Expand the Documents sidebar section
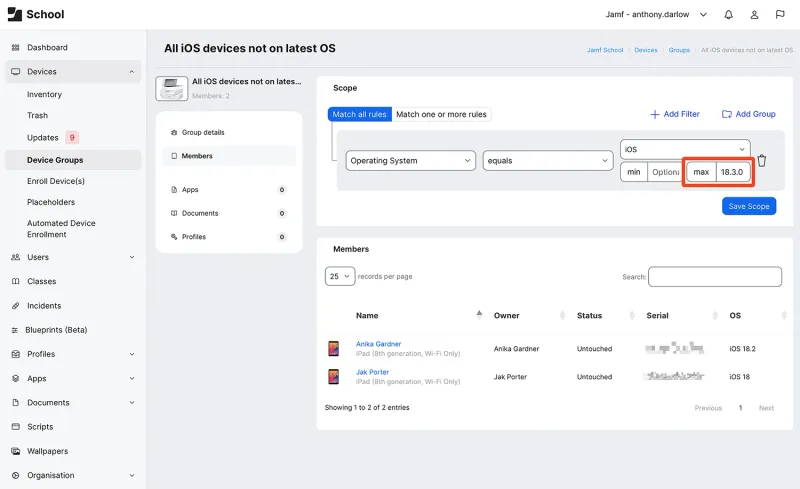The height and width of the screenshot is (489, 800). pos(132,403)
